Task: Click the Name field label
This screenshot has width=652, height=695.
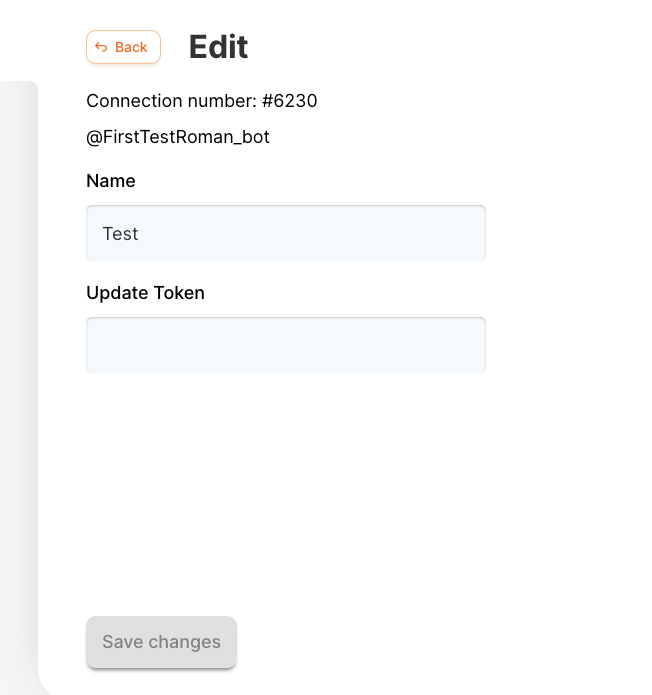Action: point(111,181)
